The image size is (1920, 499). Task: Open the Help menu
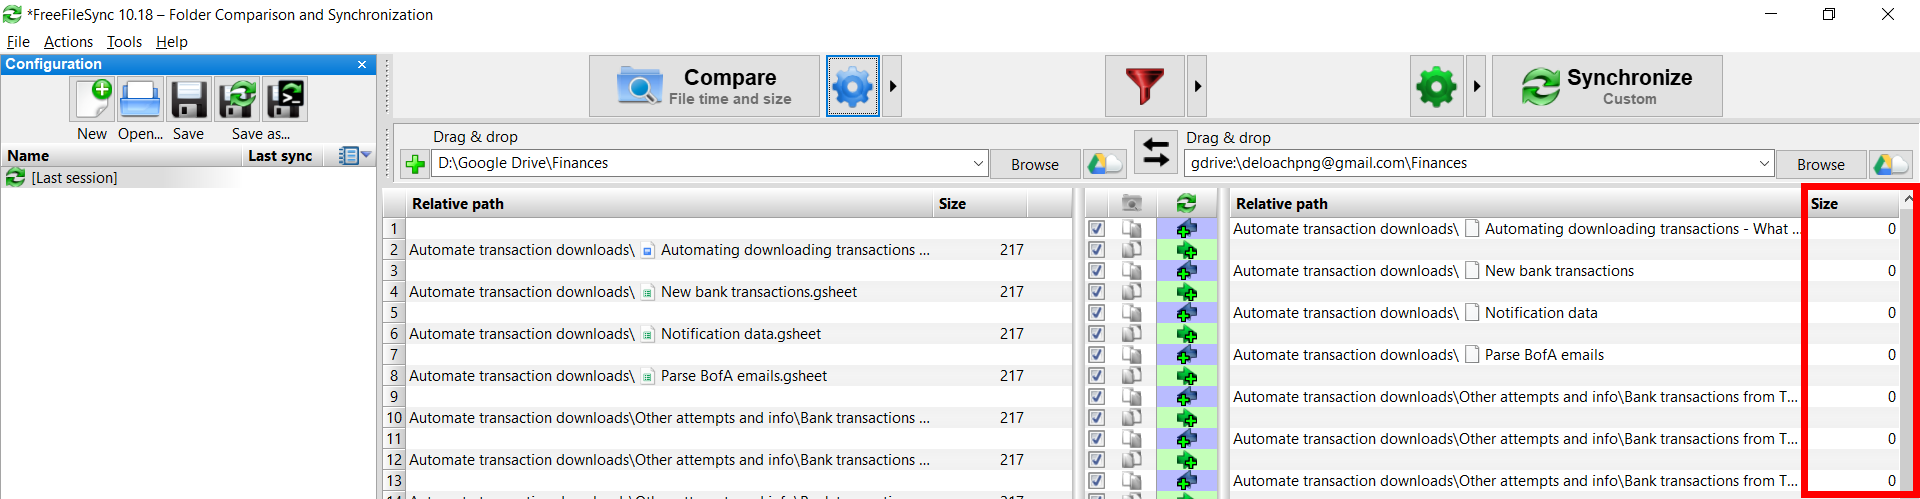pyautogui.click(x=172, y=42)
